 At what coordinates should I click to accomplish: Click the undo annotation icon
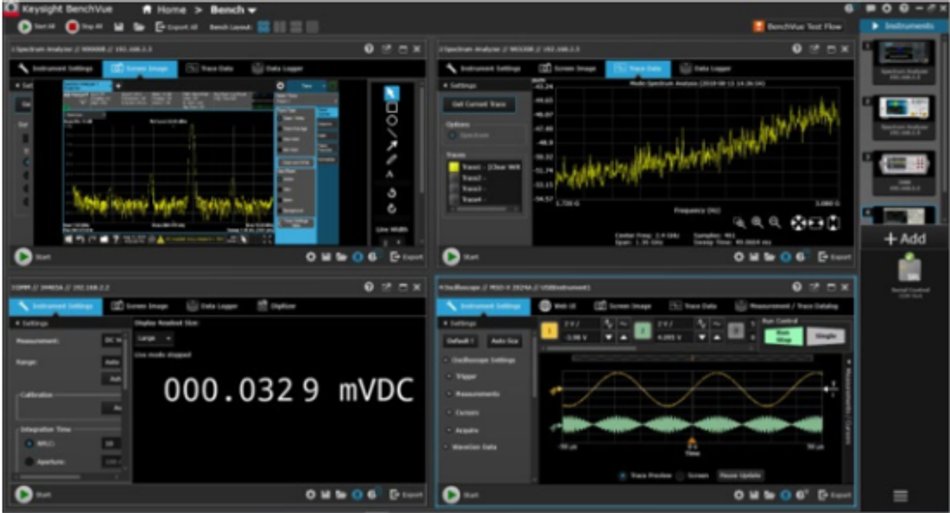391,193
